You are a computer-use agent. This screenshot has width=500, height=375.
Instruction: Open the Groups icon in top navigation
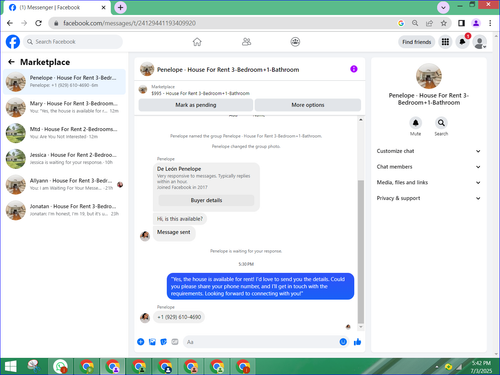295,42
